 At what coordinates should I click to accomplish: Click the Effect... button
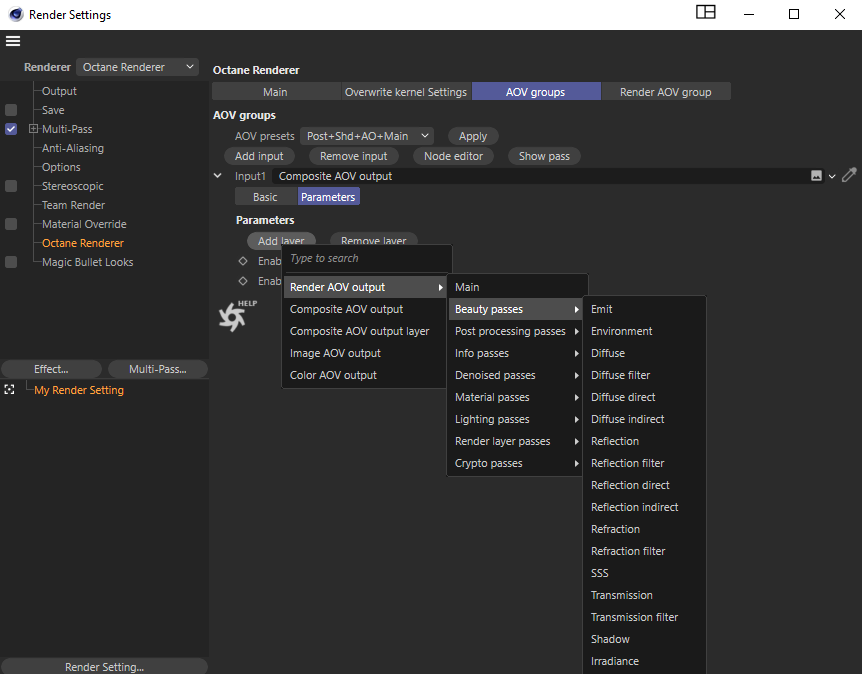tap(51, 369)
